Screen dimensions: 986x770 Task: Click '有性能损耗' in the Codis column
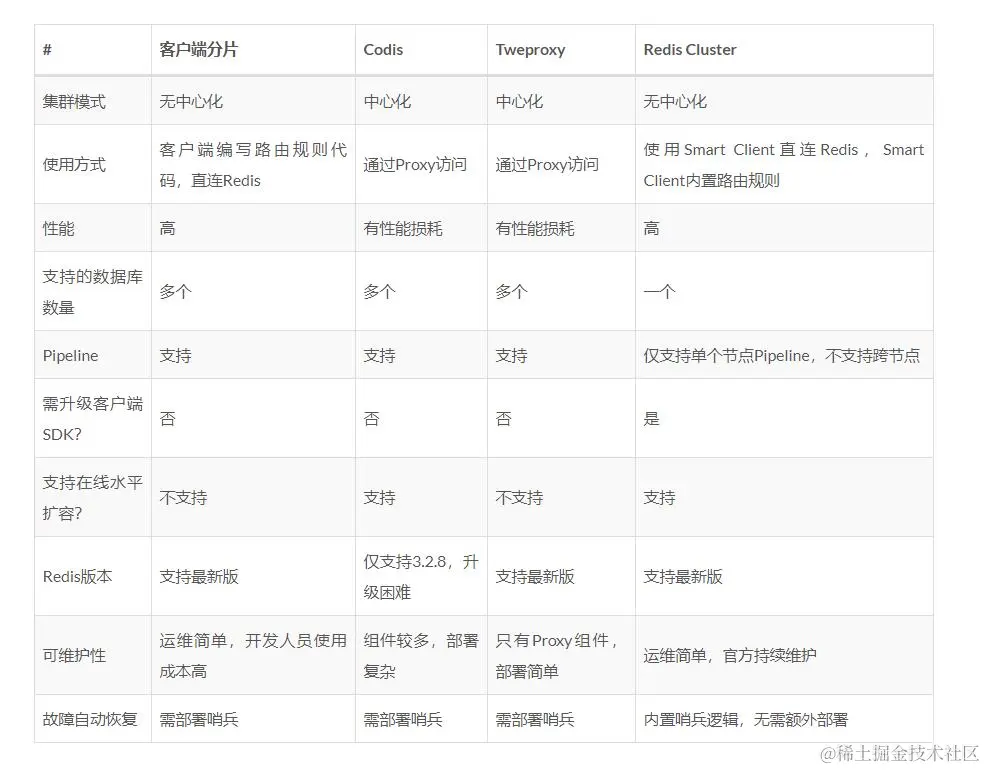click(x=403, y=228)
